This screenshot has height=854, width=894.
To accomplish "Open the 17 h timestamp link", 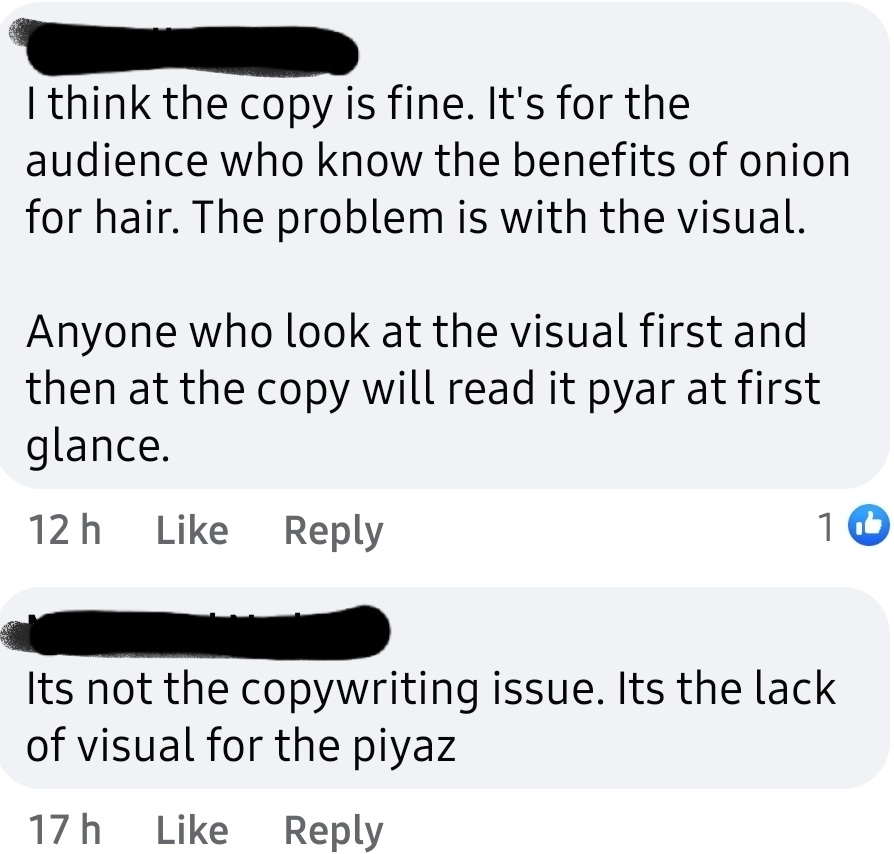I will click(64, 830).
